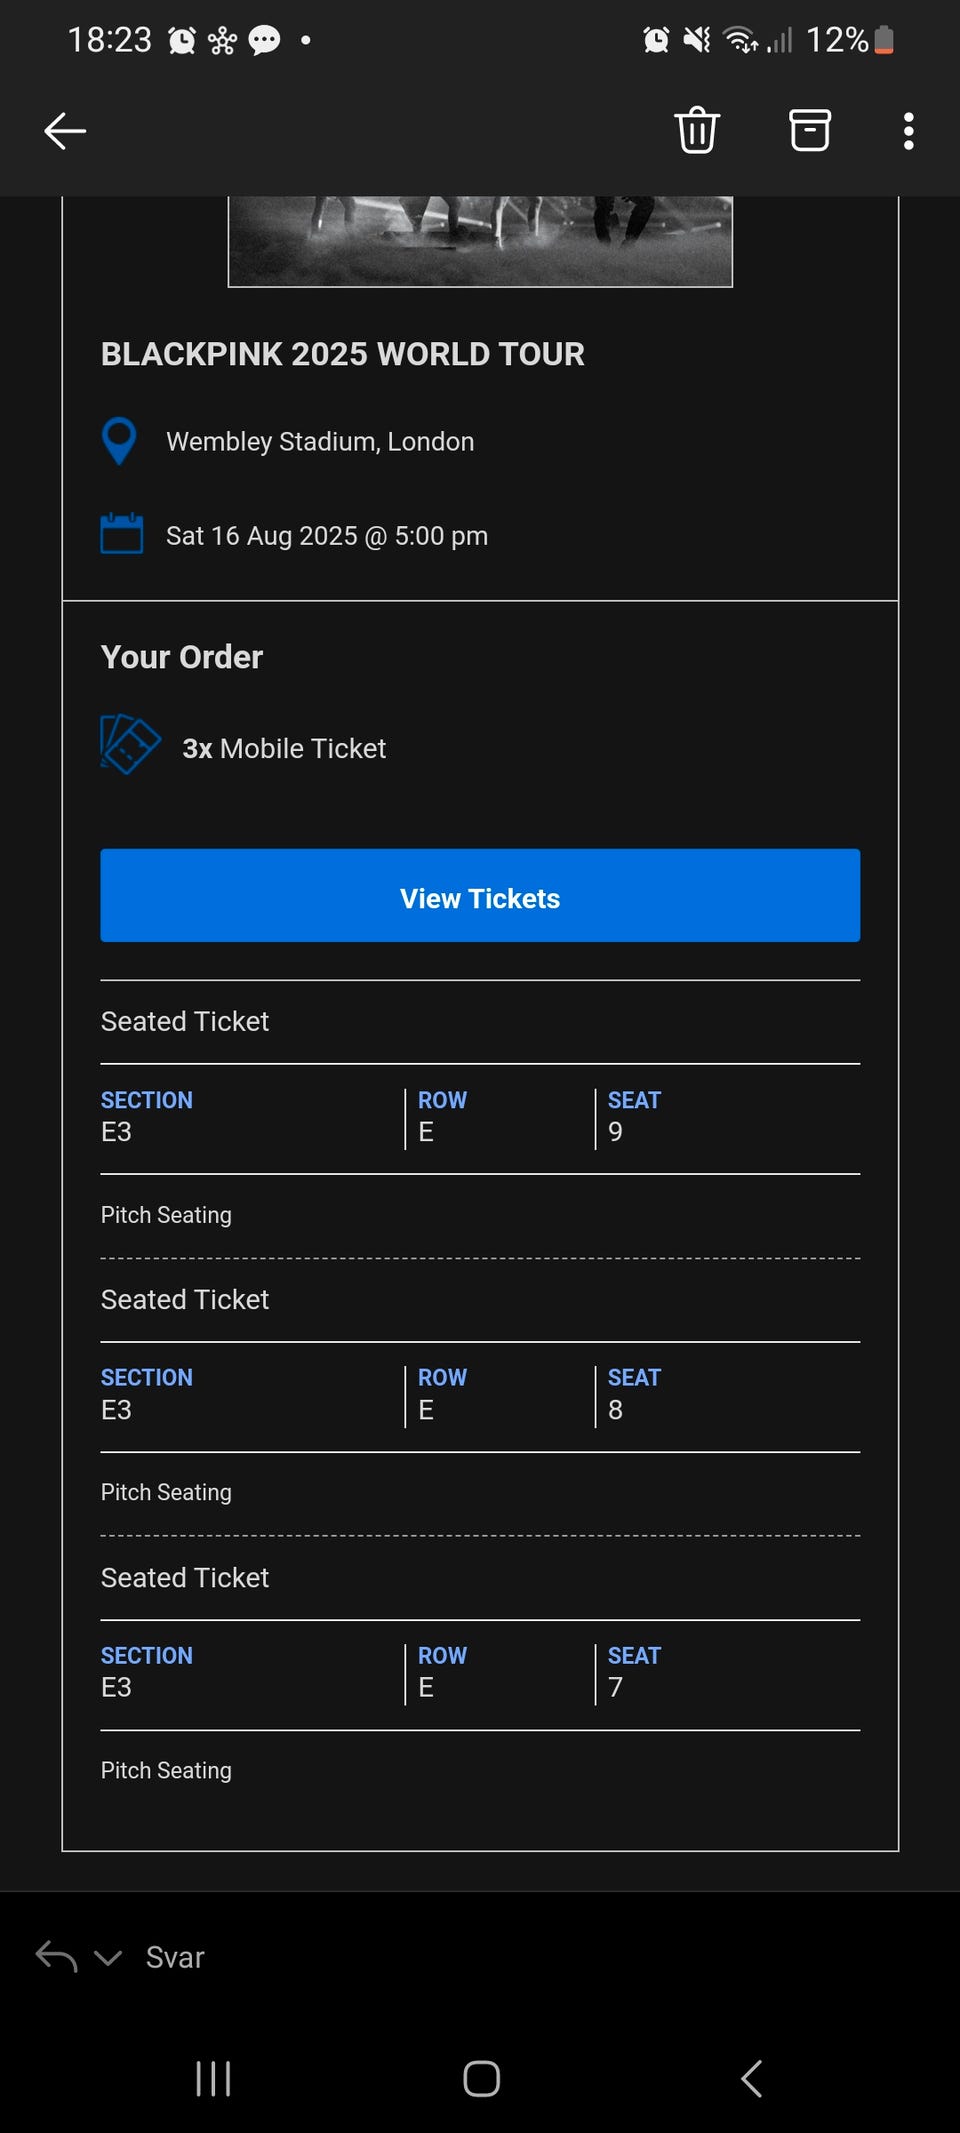The width and height of the screenshot is (960, 2133).
Task: Tap the mobile ticket icon
Action: tap(130, 745)
